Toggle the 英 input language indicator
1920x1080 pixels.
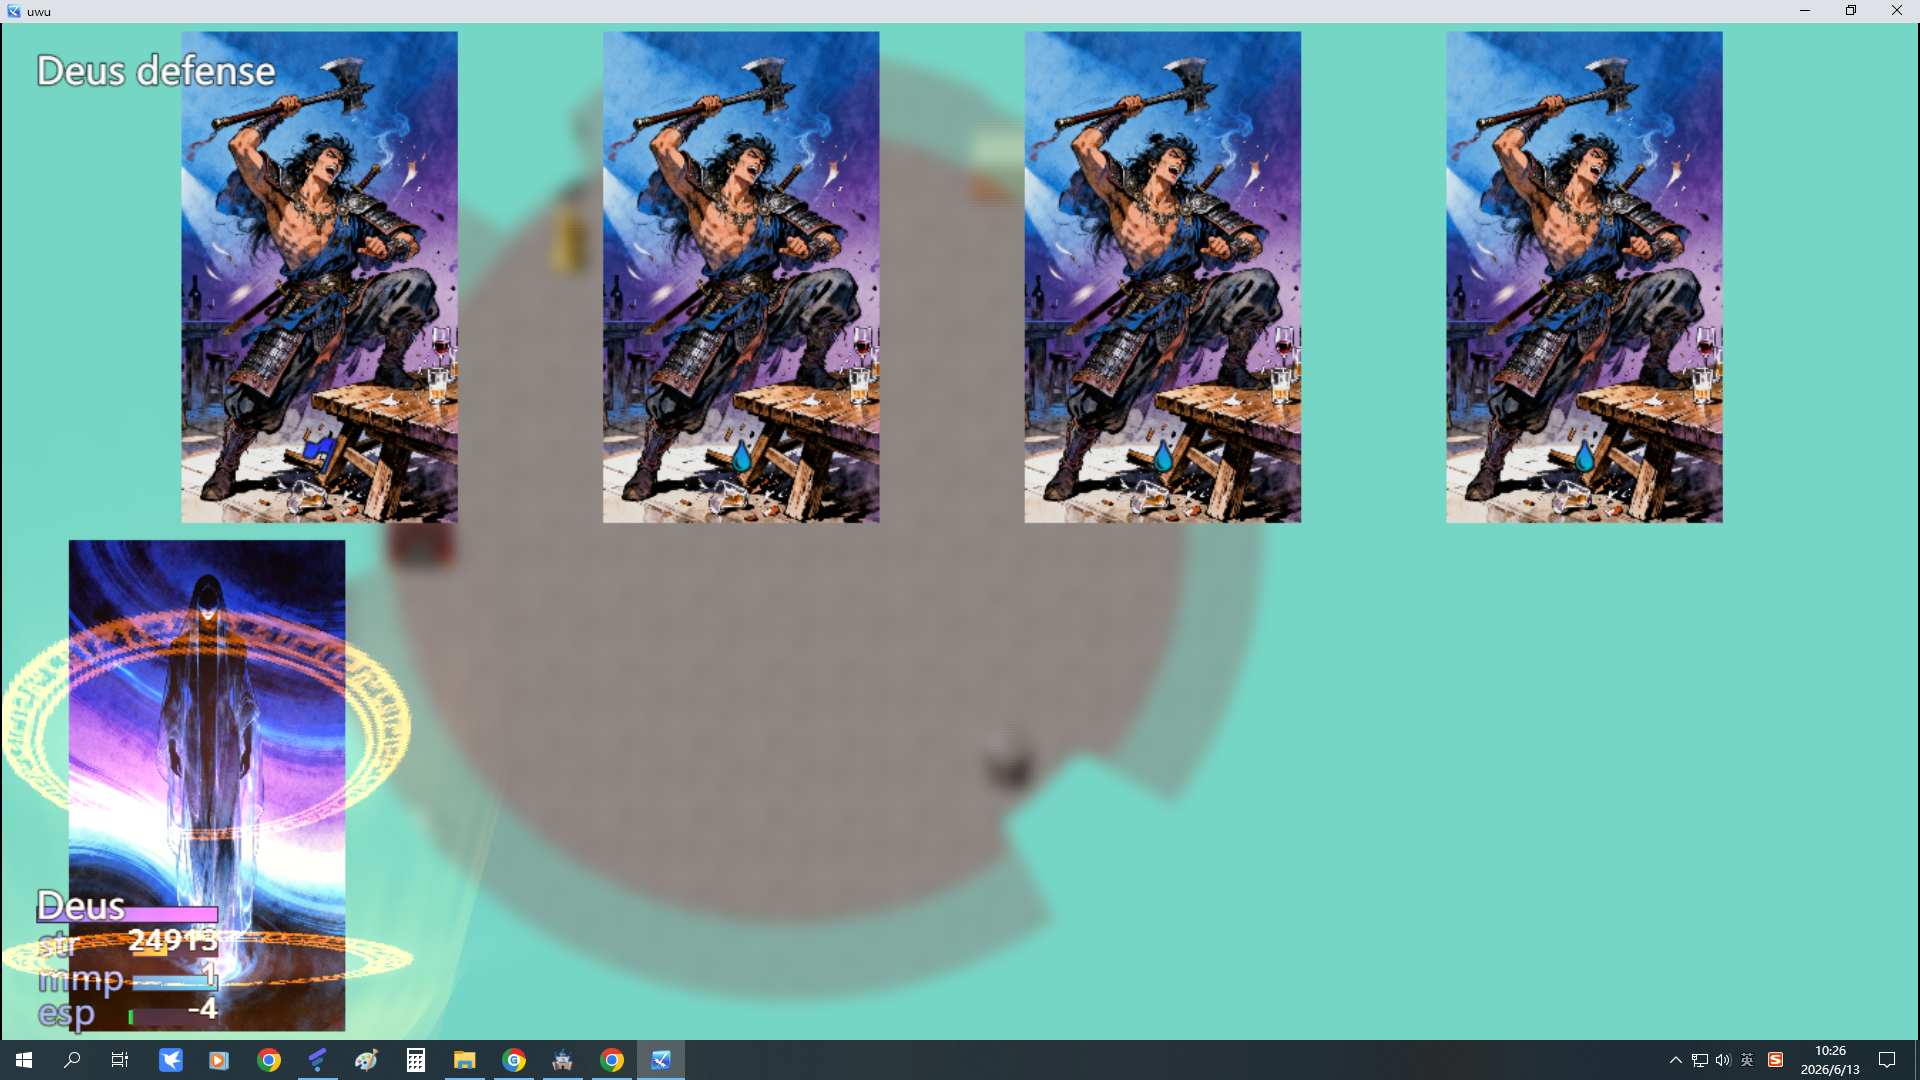[x=1747, y=1060]
